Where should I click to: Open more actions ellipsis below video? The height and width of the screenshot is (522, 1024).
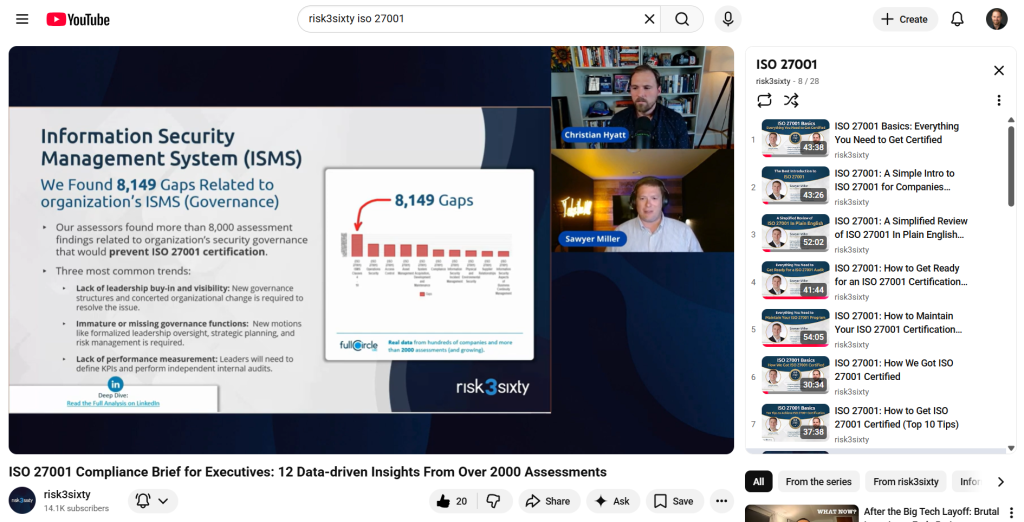[x=722, y=501]
